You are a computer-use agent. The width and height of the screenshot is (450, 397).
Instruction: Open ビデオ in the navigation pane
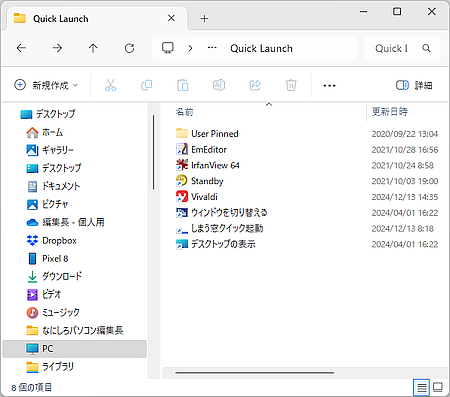click(x=44, y=294)
